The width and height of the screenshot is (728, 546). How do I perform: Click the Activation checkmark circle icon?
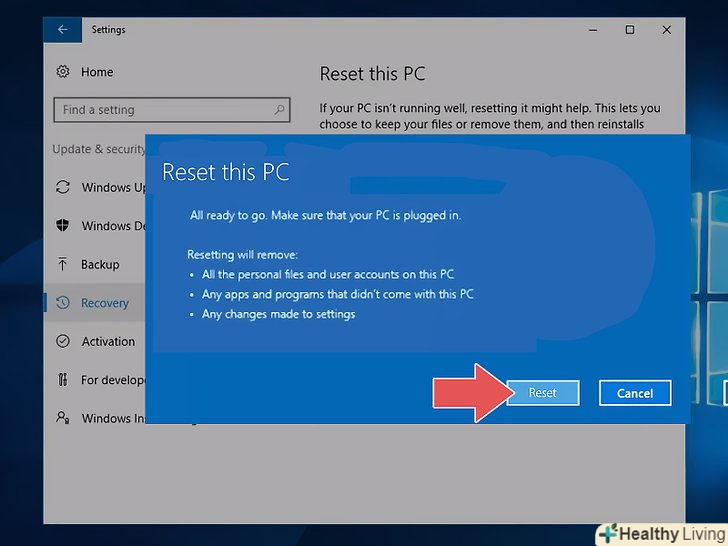pos(63,341)
